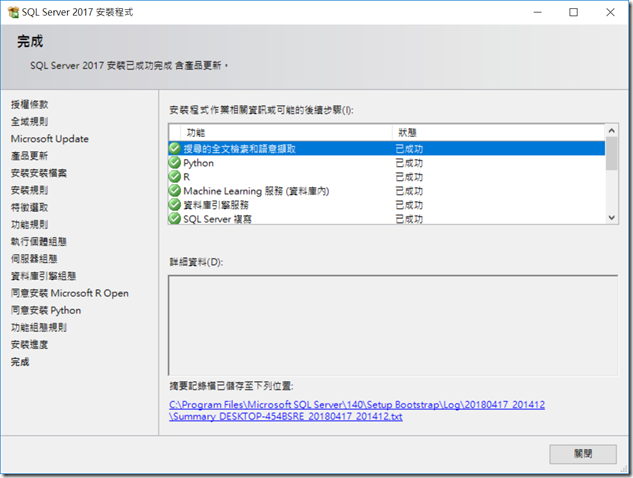This screenshot has height=478, width=633.
Task: Click 已成功 status in Machine Learning row
Action: (409, 191)
